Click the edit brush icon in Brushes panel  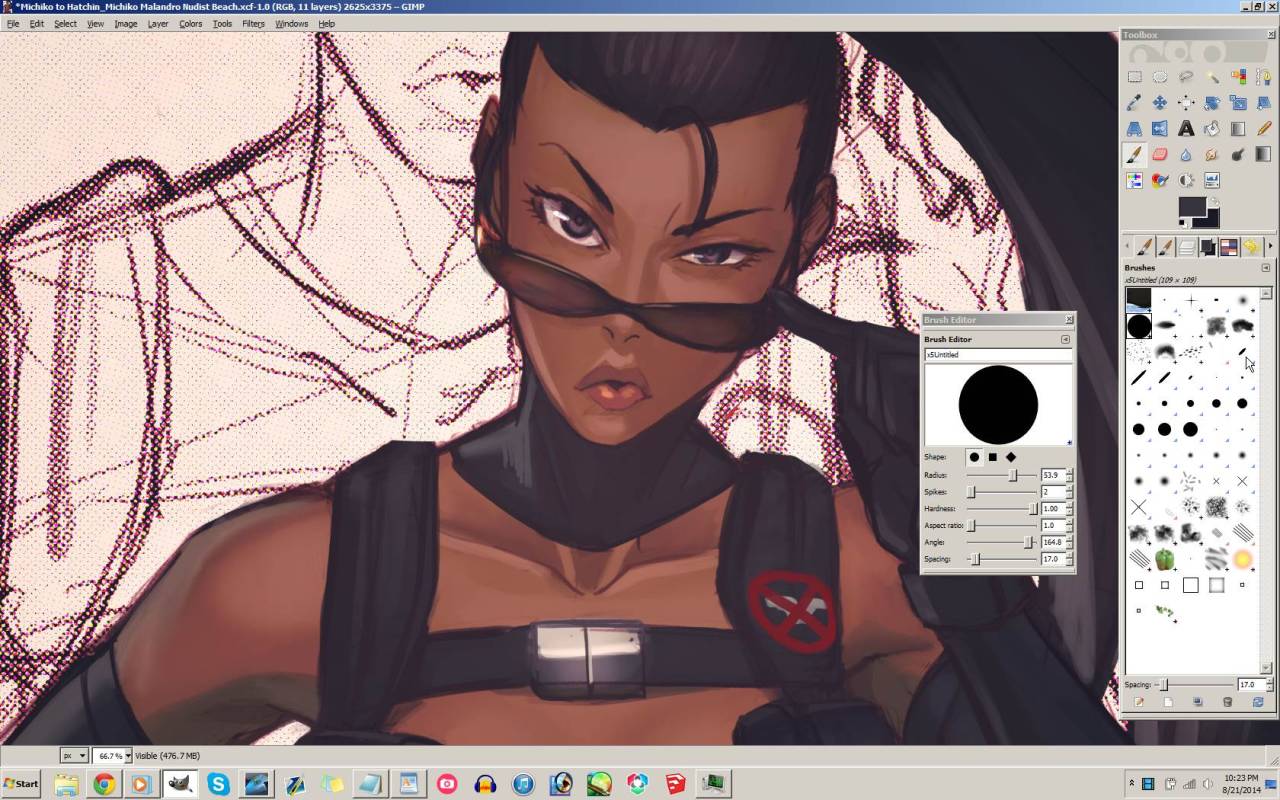1139,702
